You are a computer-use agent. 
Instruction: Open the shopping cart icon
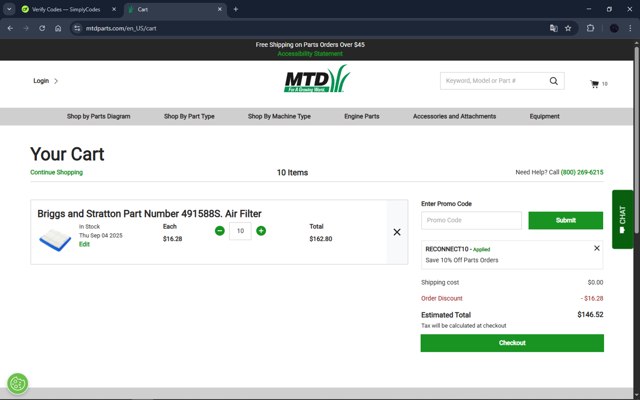coord(594,84)
